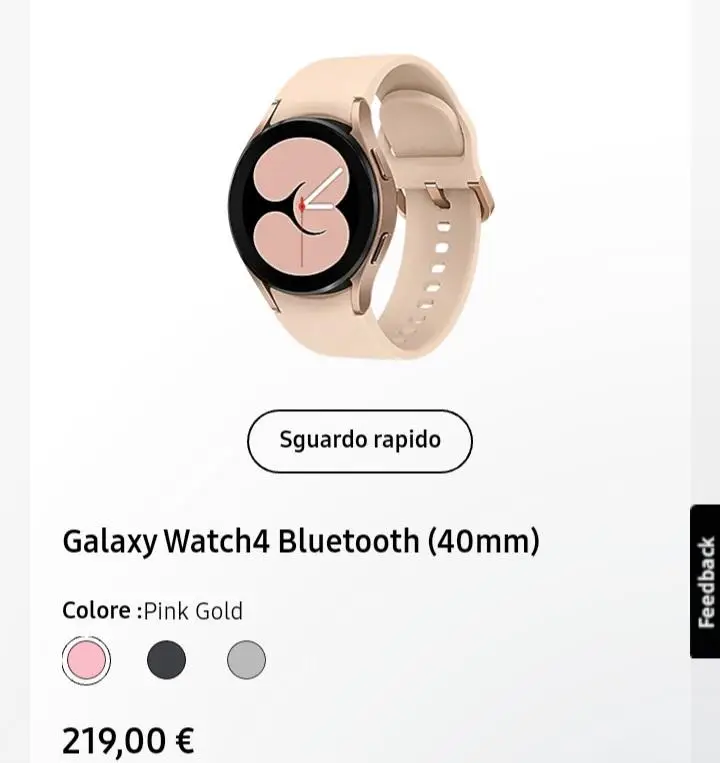Click the Colore label text

pyautogui.click(x=96, y=611)
